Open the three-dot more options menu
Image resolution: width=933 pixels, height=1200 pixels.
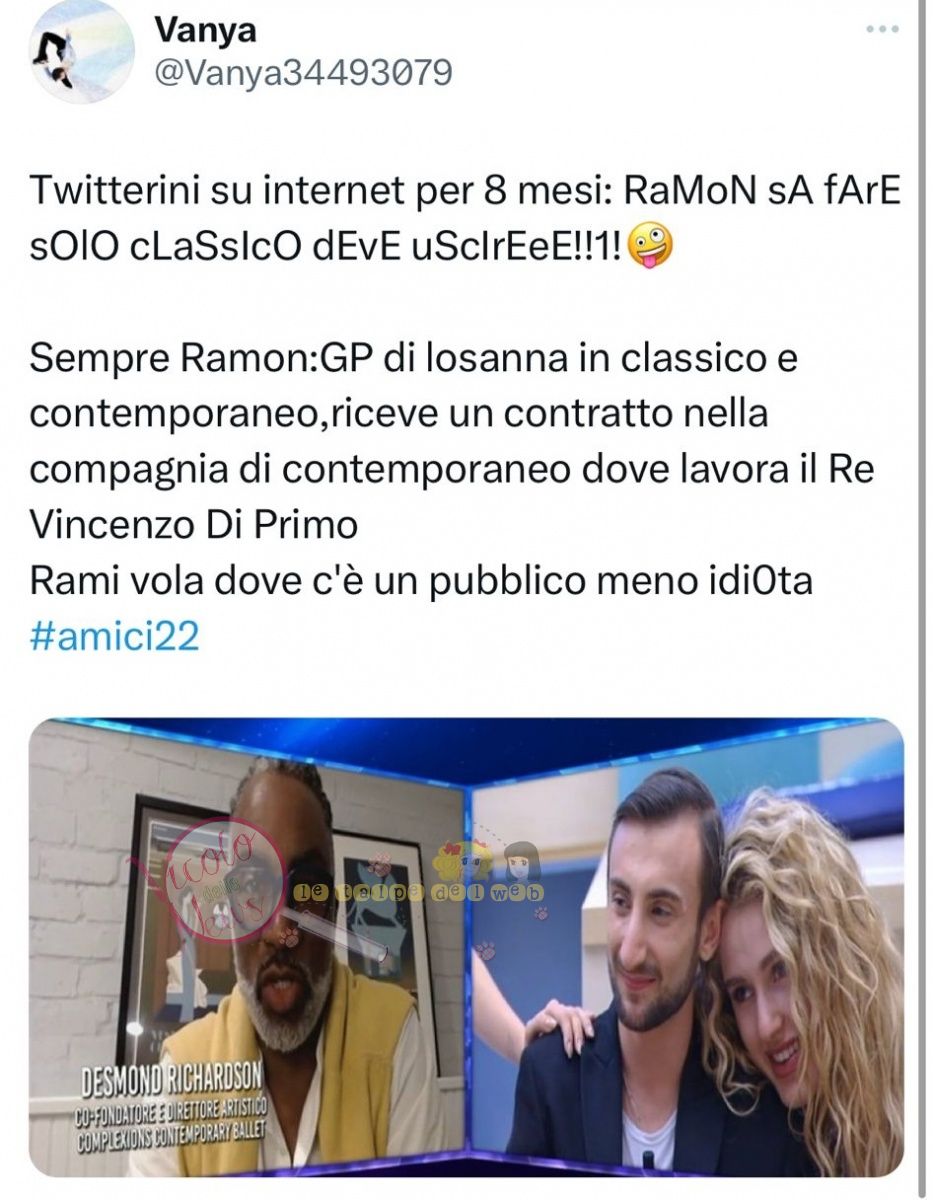[x=882, y=29]
